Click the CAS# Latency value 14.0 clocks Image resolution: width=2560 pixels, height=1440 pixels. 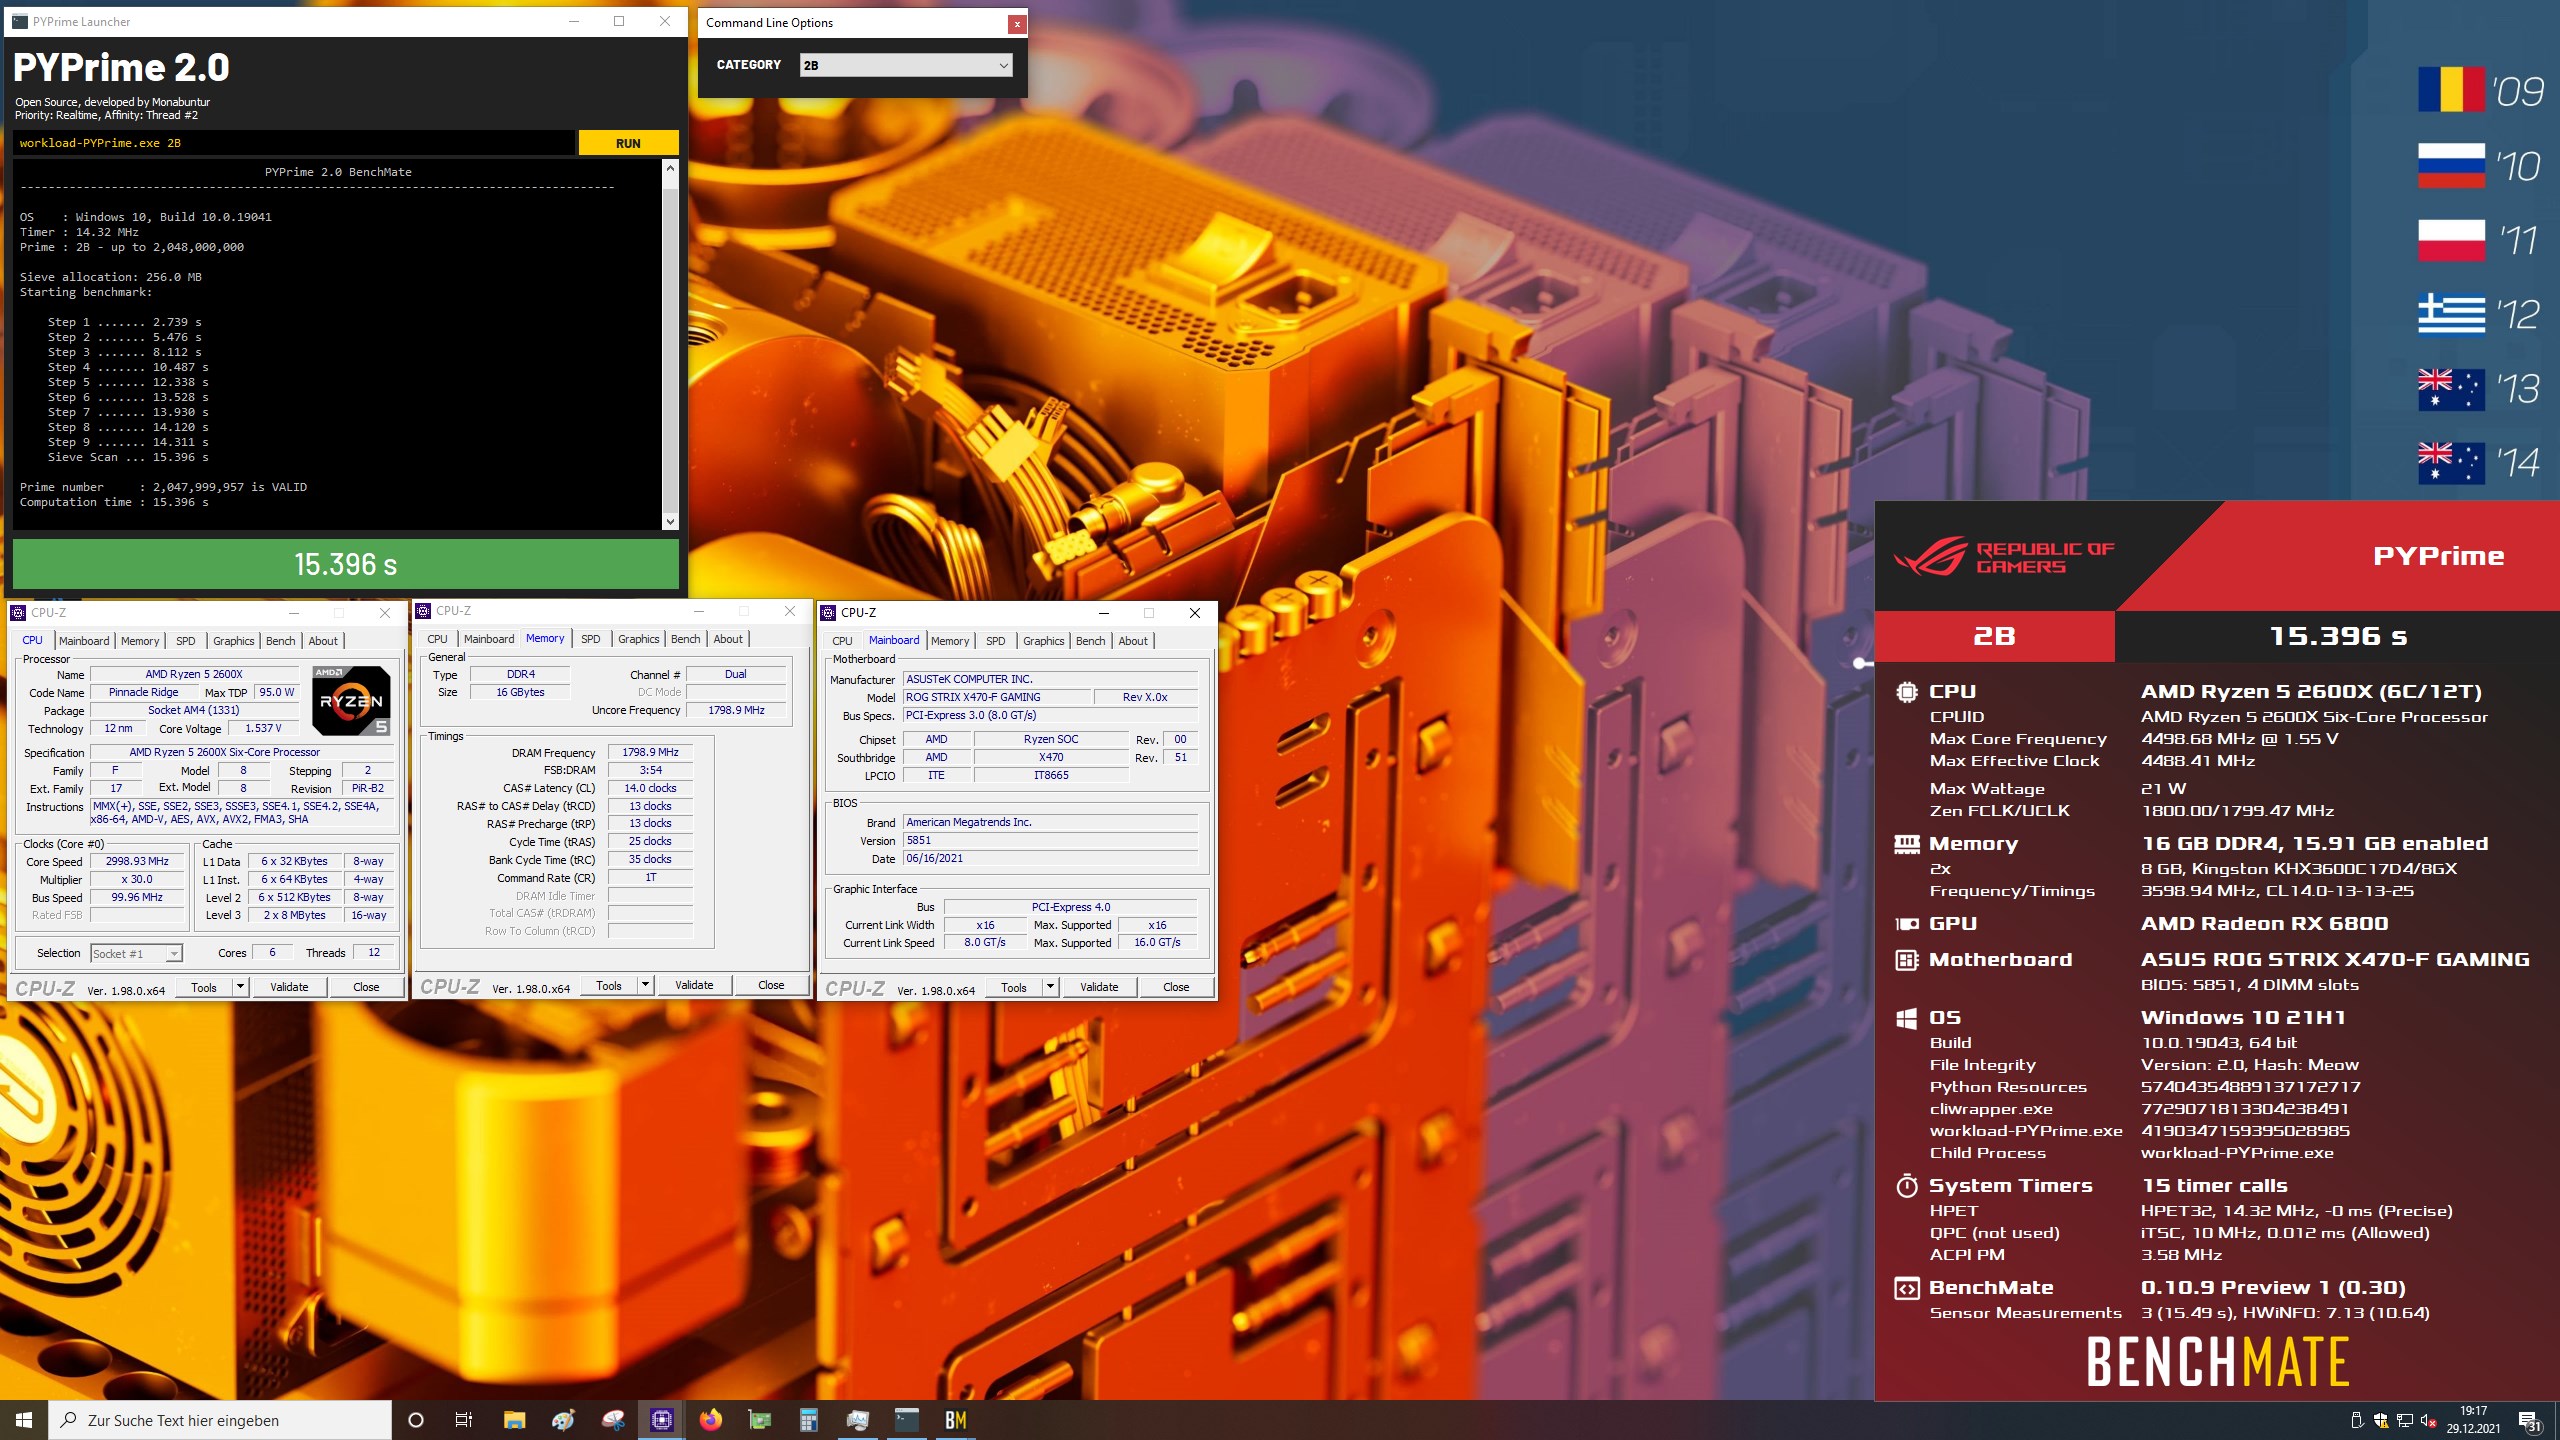coord(650,788)
